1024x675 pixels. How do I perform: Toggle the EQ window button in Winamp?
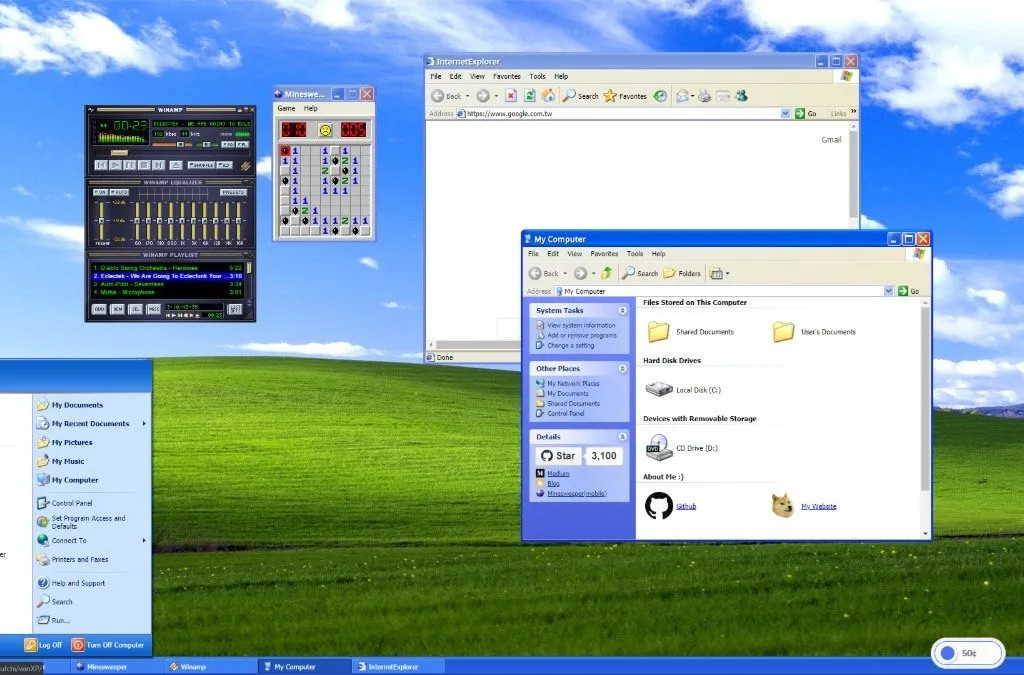[x=228, y=144]
